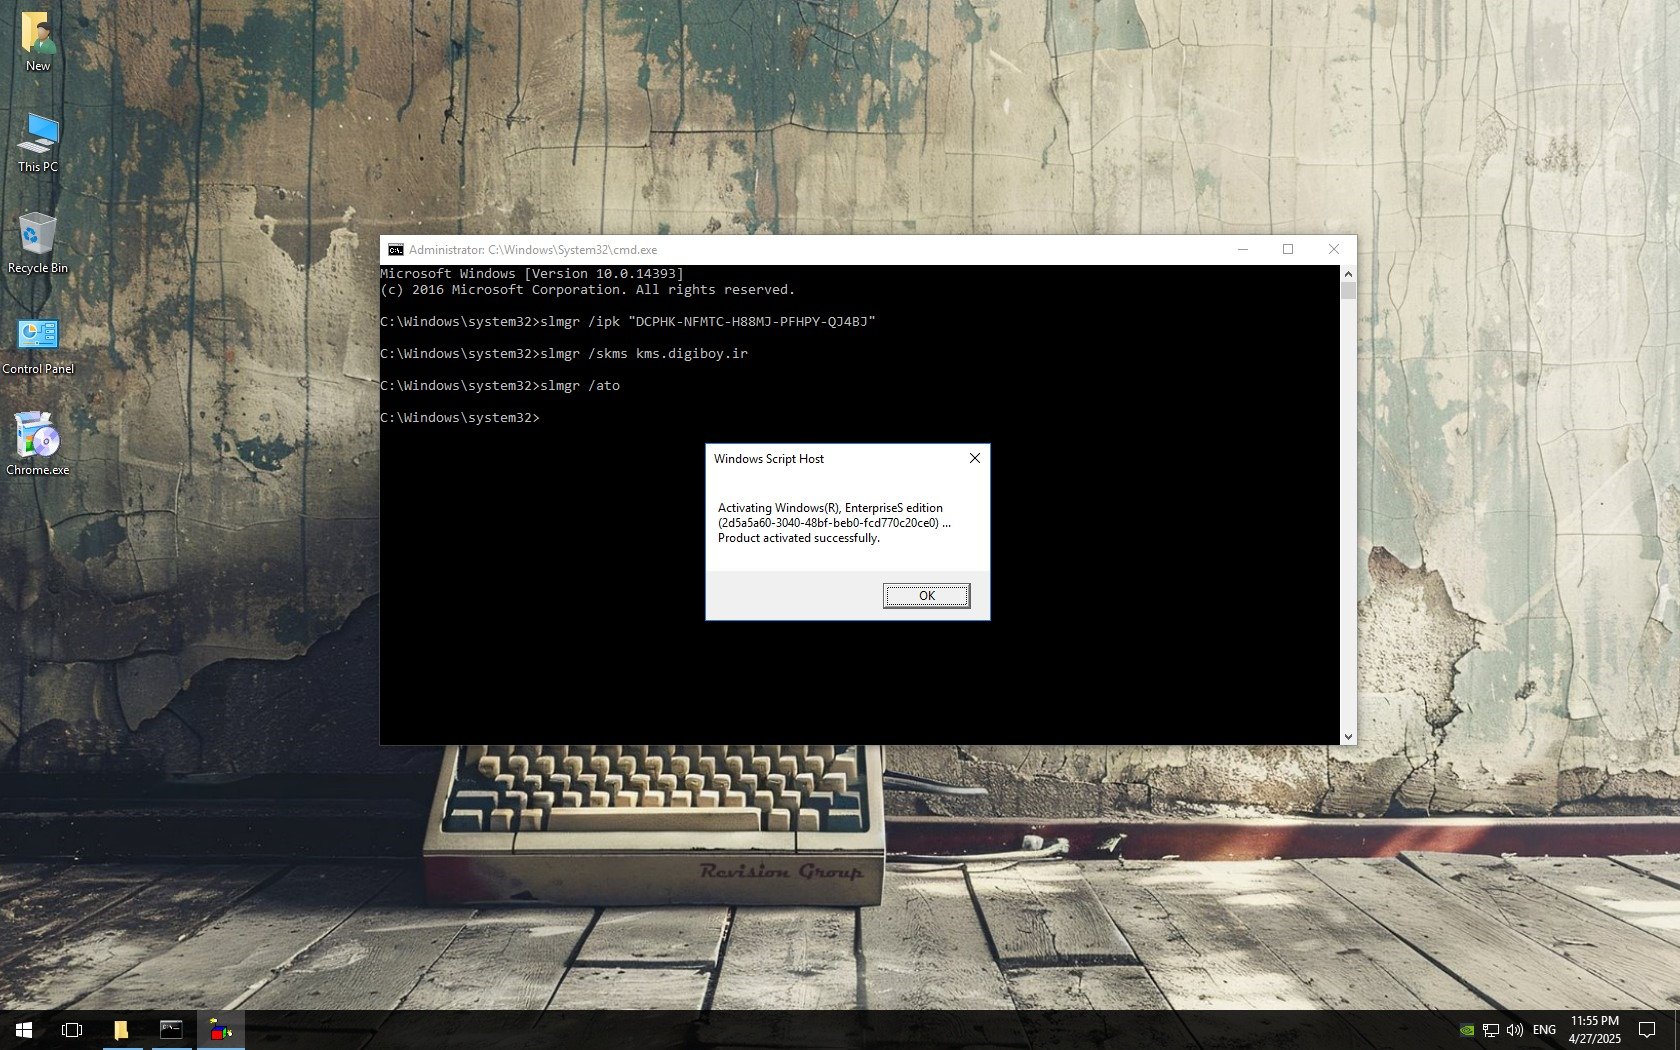
Task: Click OK in the Windows Script Host dialog
Action: coord(926,596)
